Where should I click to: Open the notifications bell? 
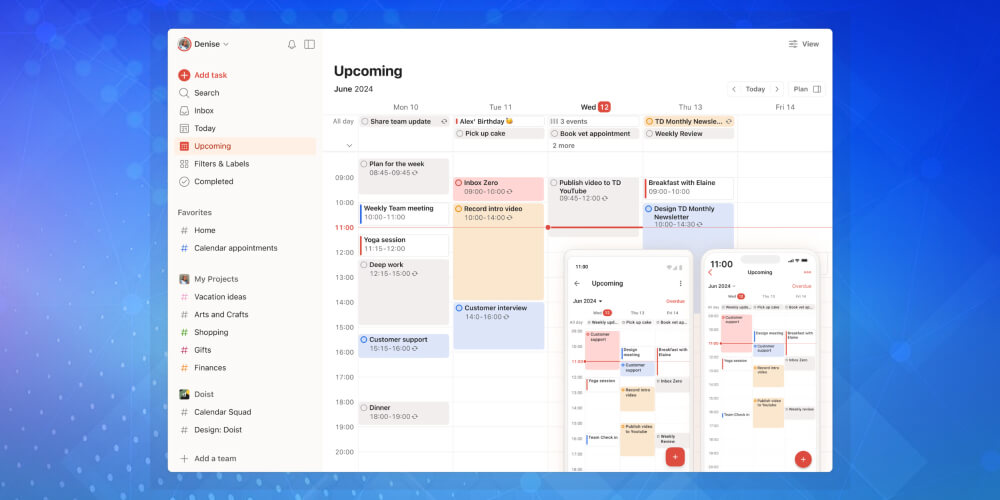tap(291, 44)
